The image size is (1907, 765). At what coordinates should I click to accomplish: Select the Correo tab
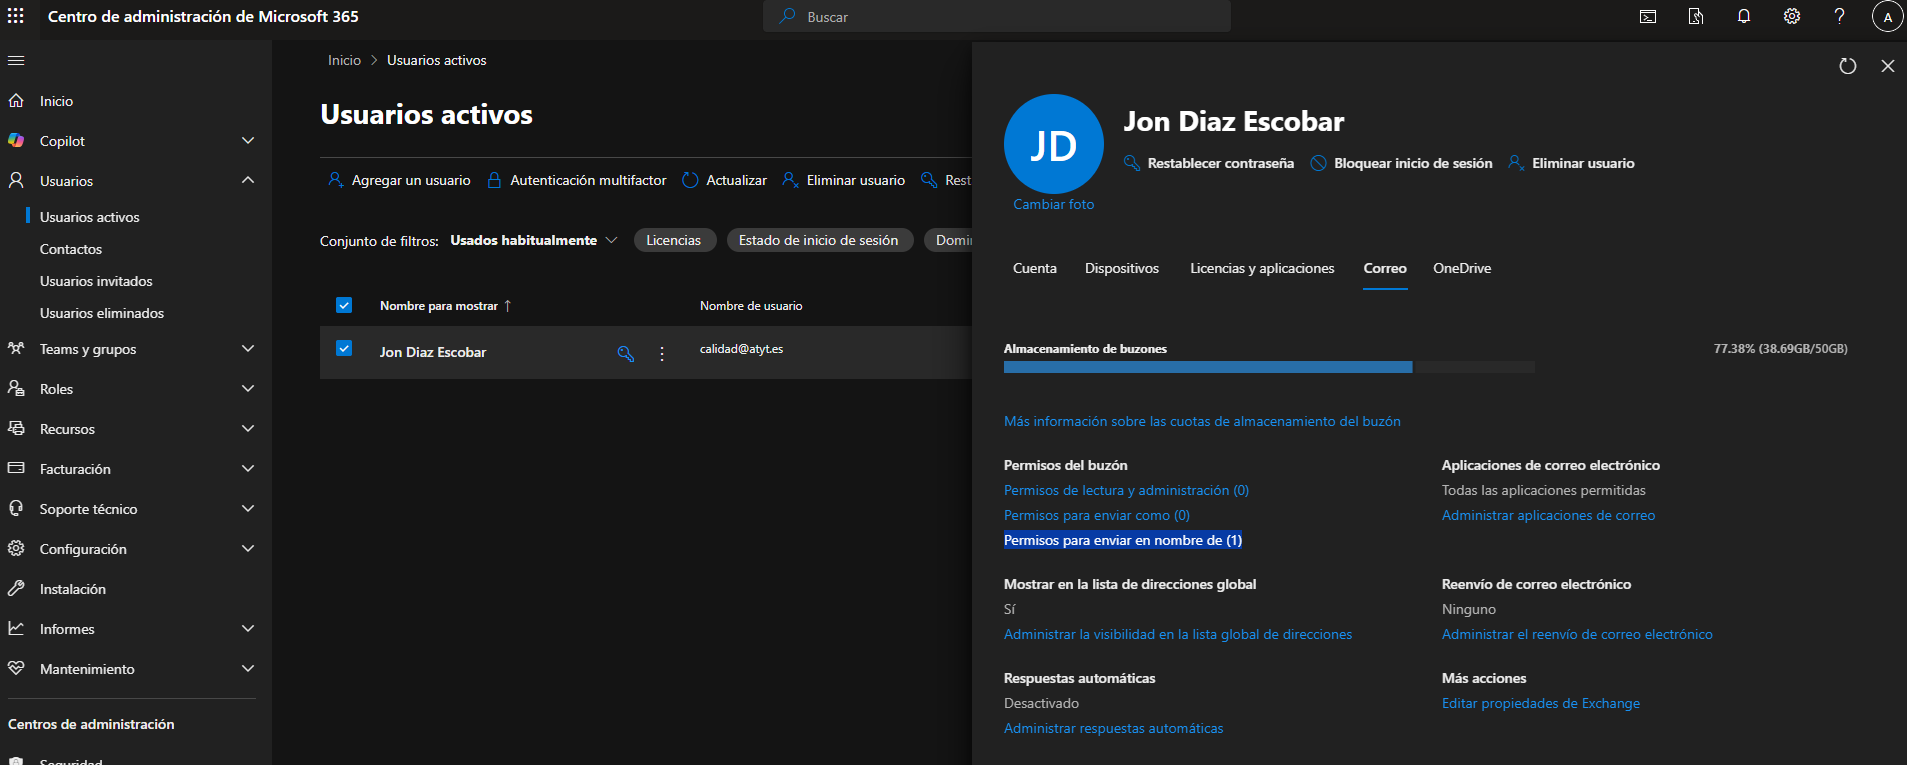(x=1385, y=268)
